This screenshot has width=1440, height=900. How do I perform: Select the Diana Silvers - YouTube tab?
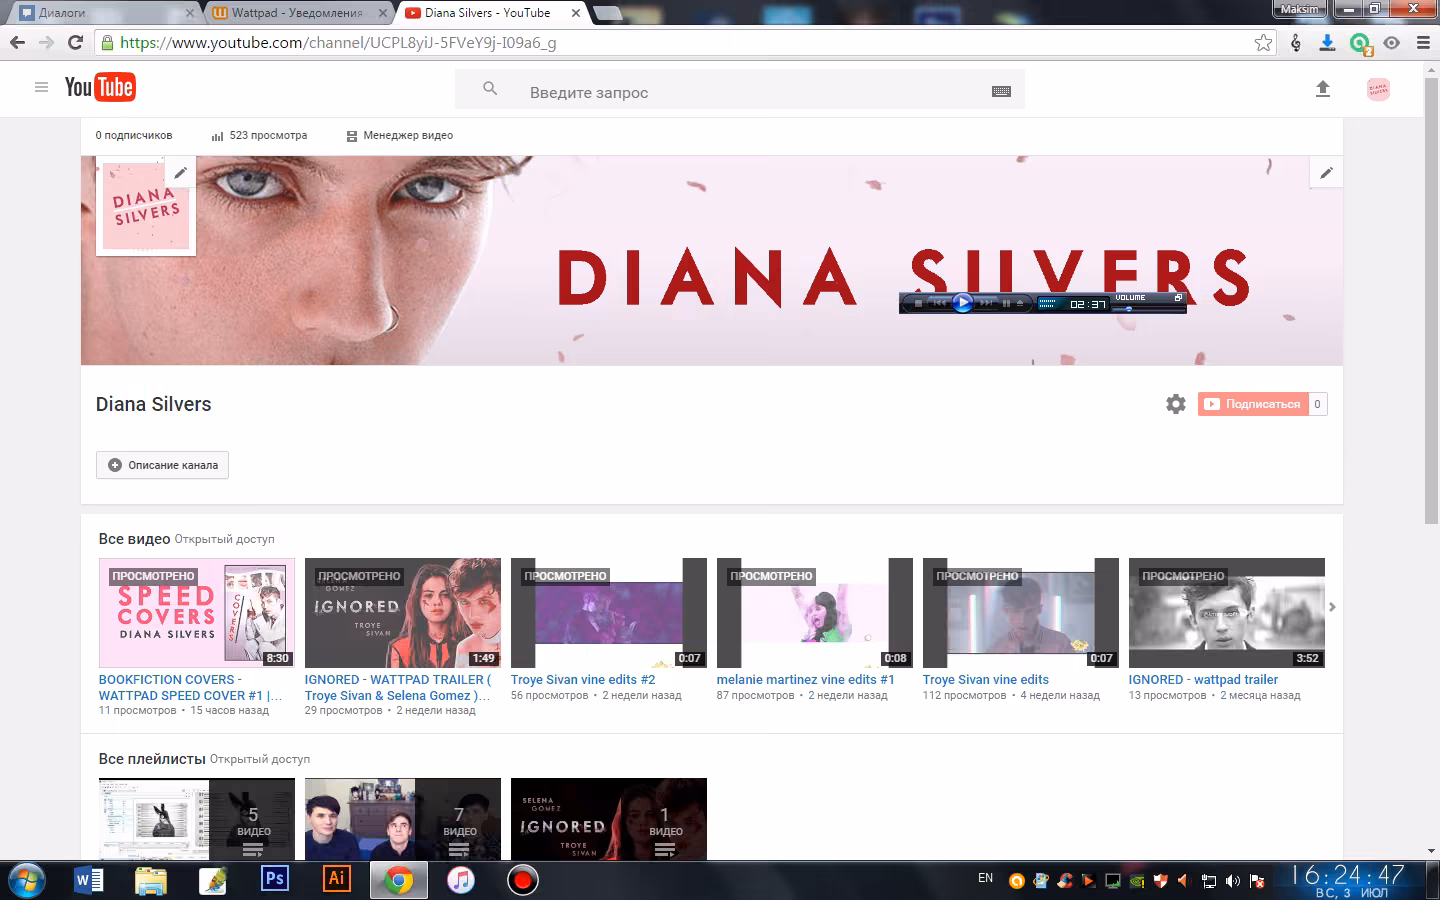tap(490, 13)
